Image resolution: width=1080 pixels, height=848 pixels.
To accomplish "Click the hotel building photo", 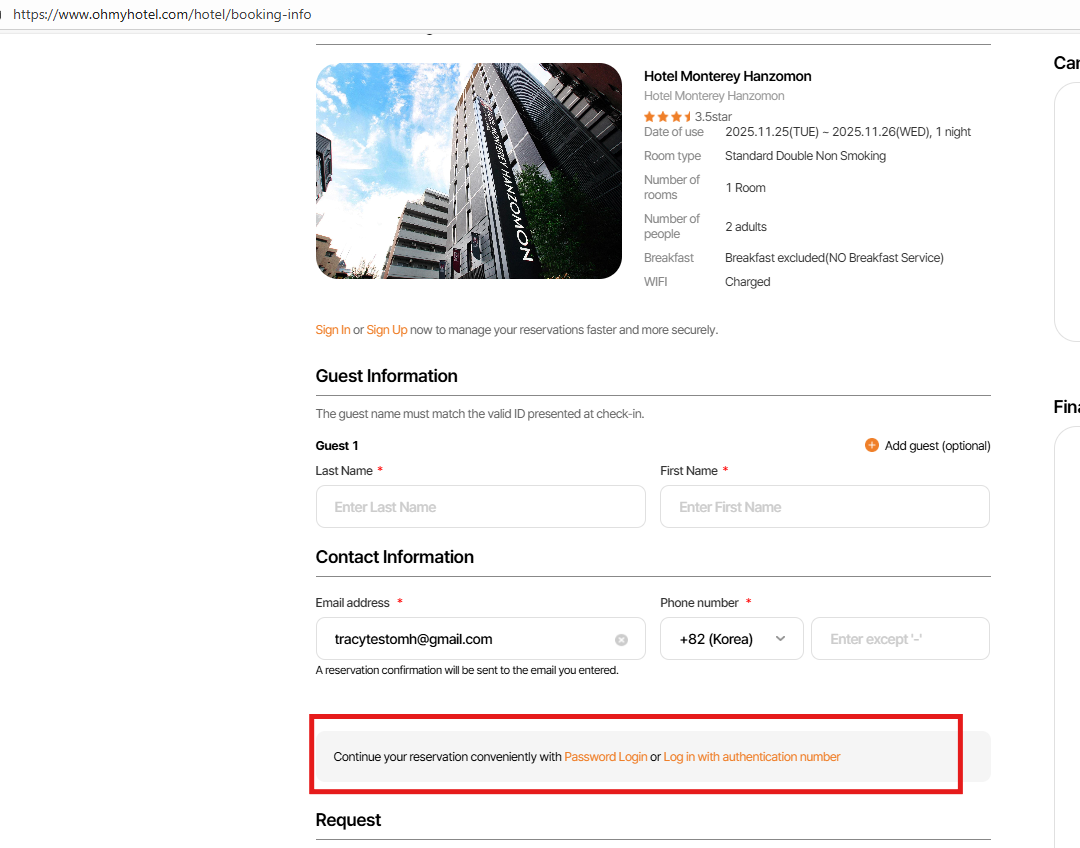I will [469, 171].
